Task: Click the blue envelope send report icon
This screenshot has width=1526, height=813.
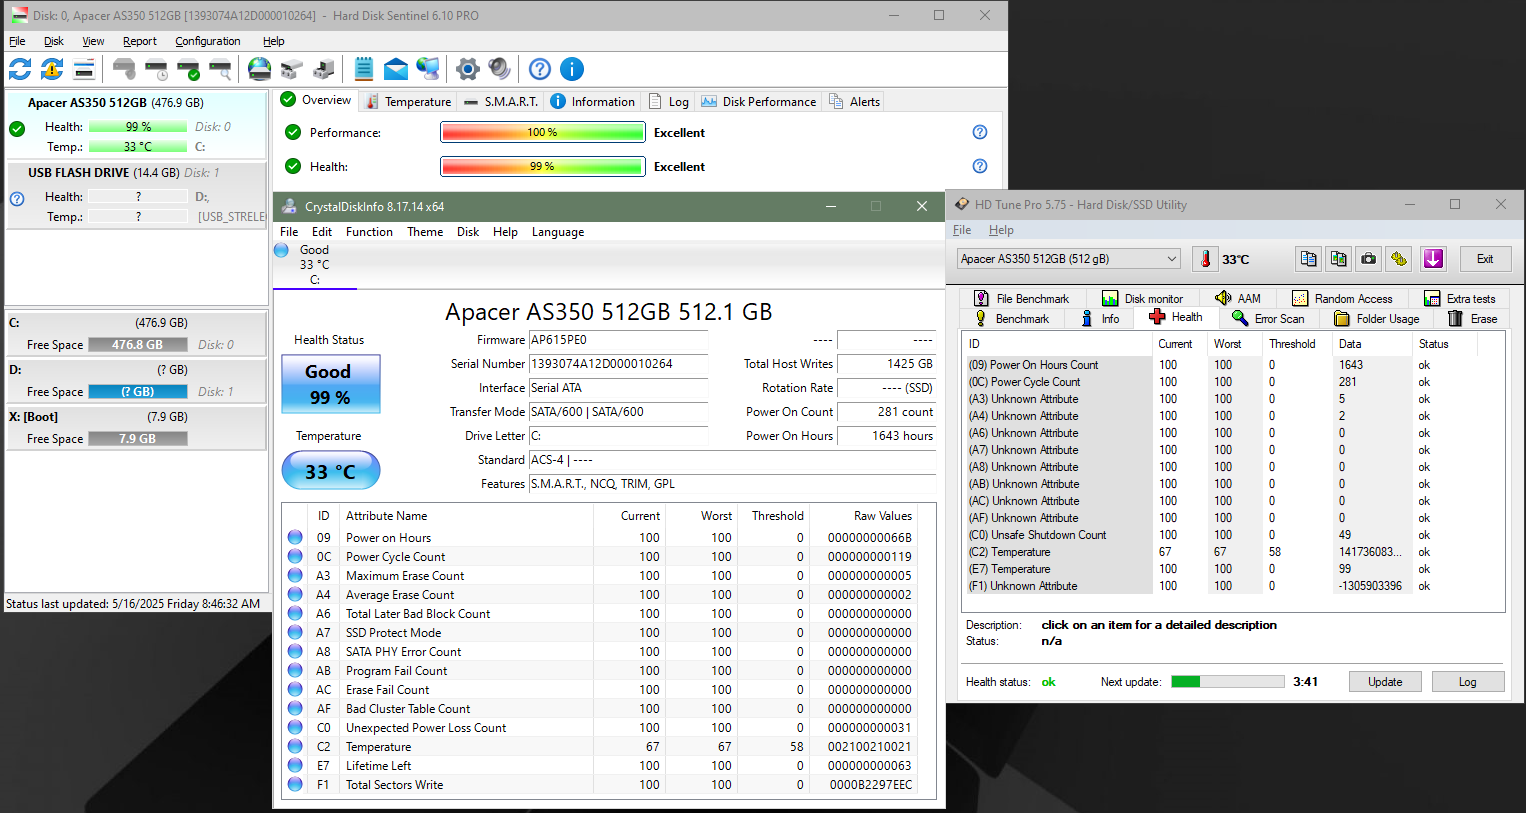Action: point(396,69)
